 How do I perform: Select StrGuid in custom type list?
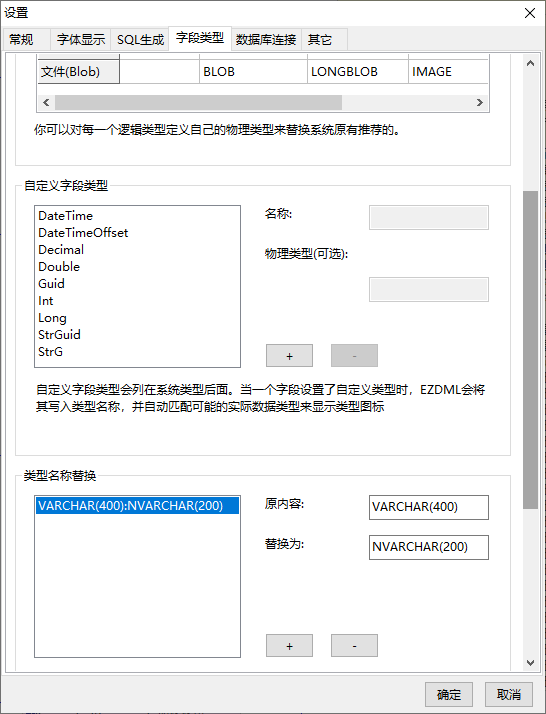coord(137,335)
